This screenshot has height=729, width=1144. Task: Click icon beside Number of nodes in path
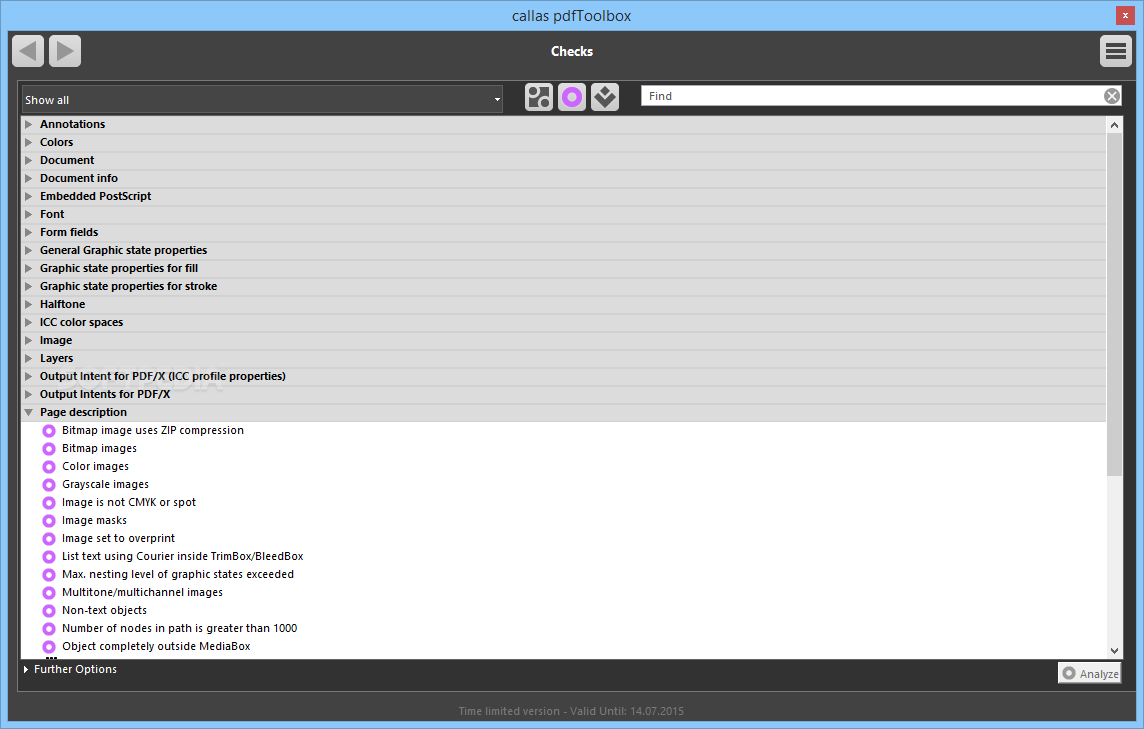[49, 629]
